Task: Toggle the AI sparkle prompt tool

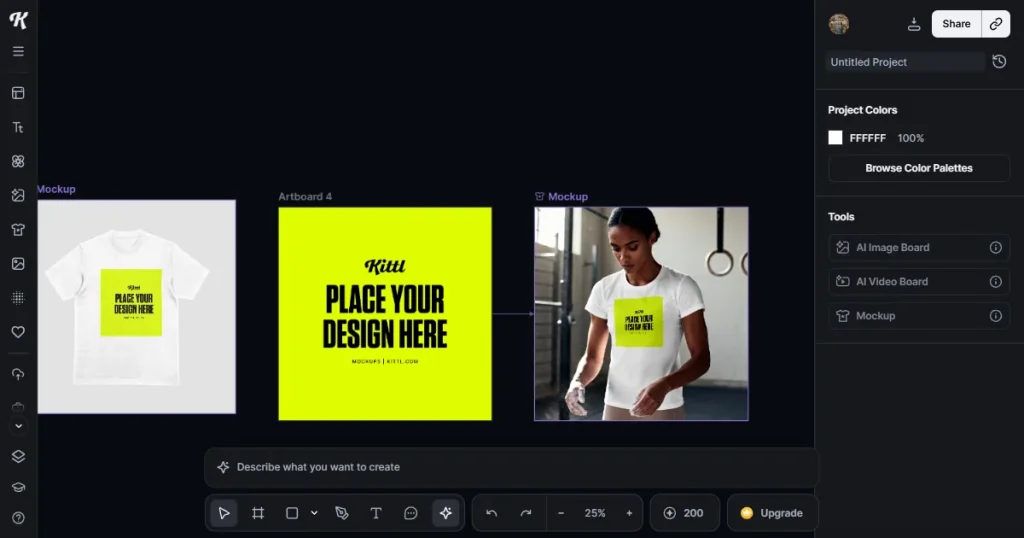Action: point(446,513)
